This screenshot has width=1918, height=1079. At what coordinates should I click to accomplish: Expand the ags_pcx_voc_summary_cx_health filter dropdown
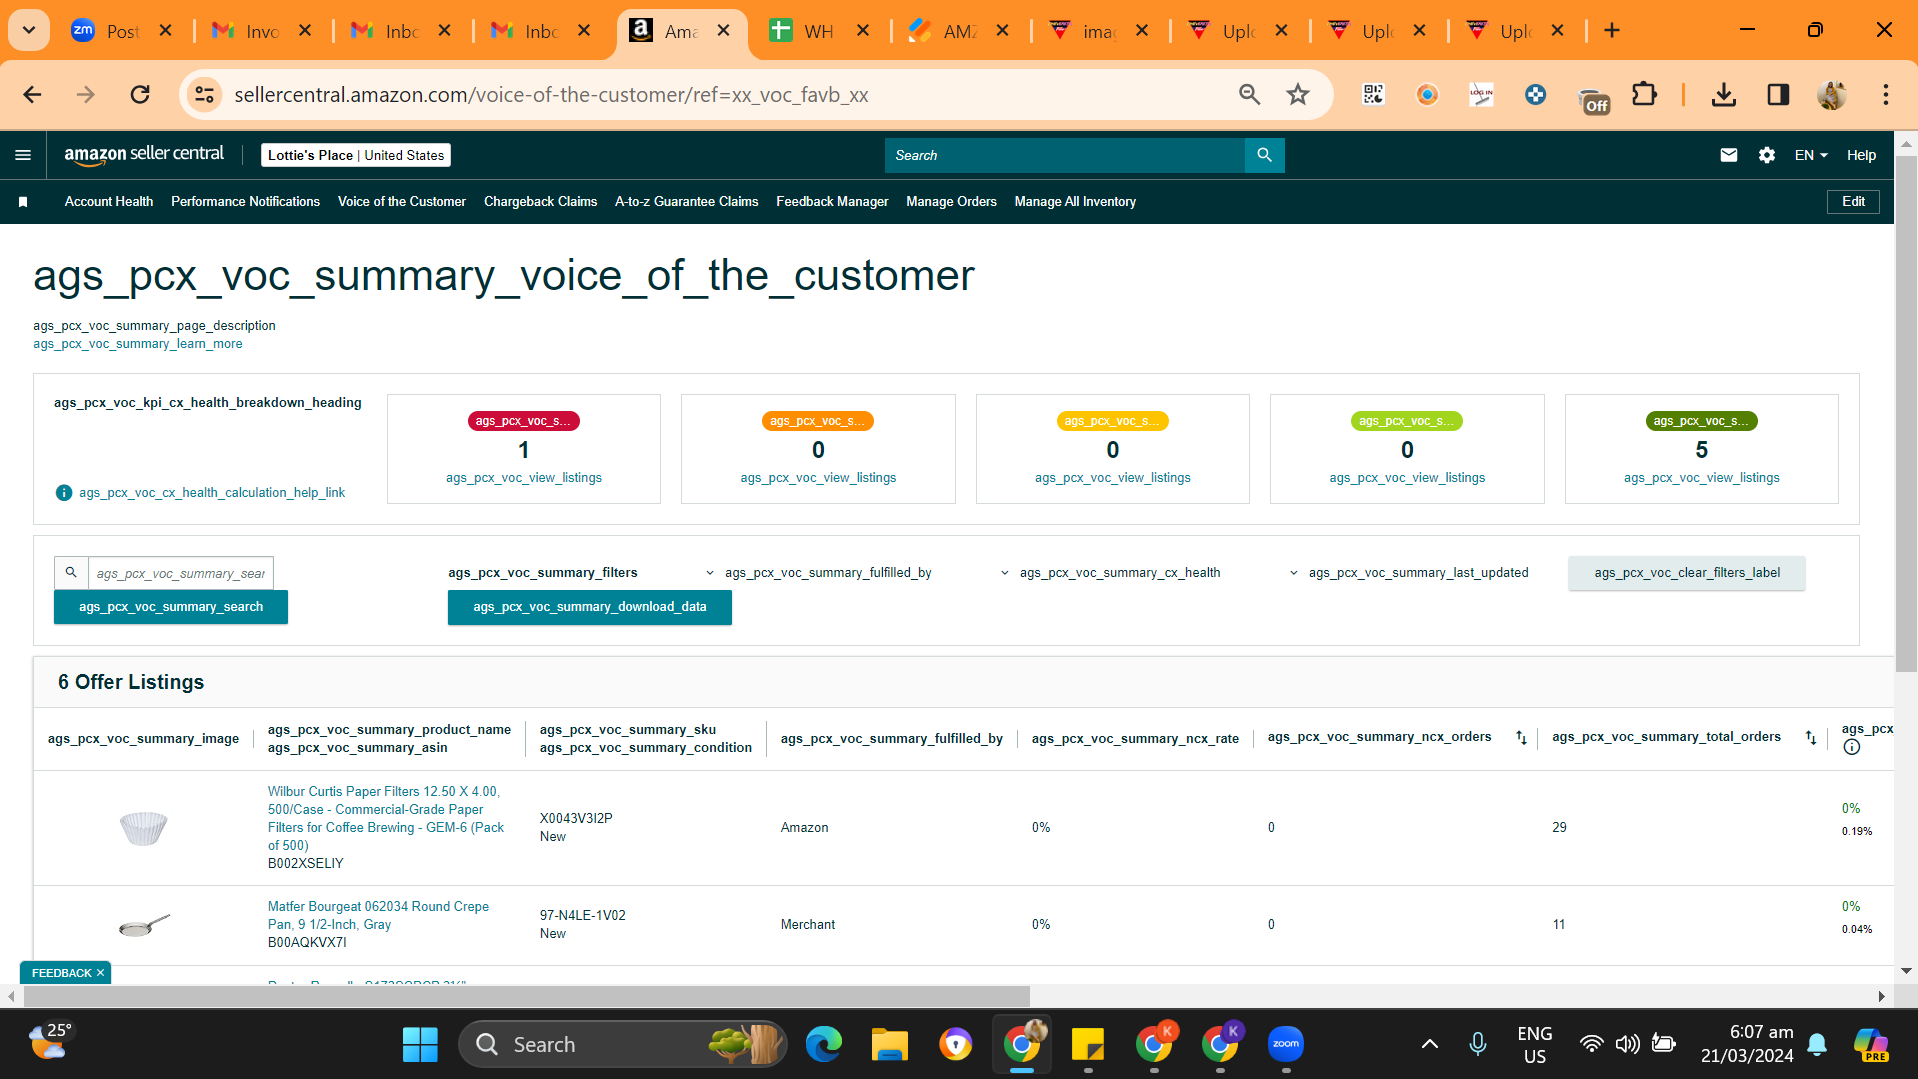pos(1111,573)
